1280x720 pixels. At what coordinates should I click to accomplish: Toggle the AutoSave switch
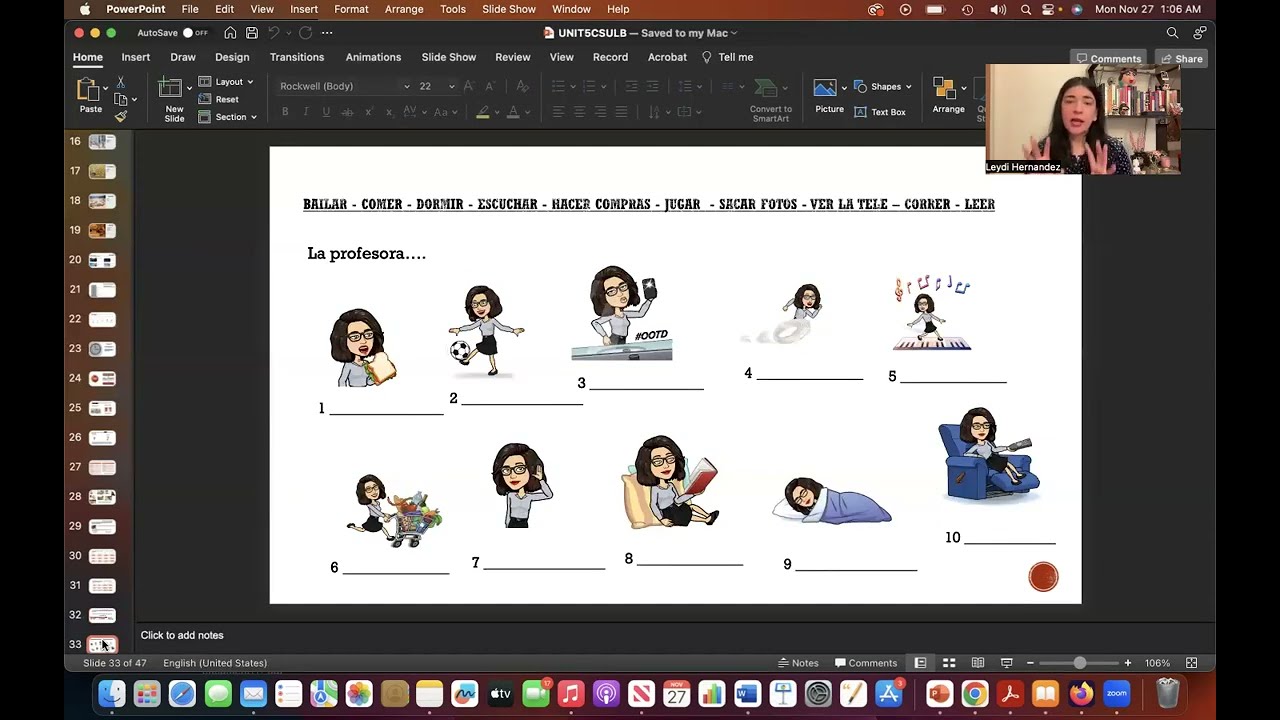click(x=194, y=33)
